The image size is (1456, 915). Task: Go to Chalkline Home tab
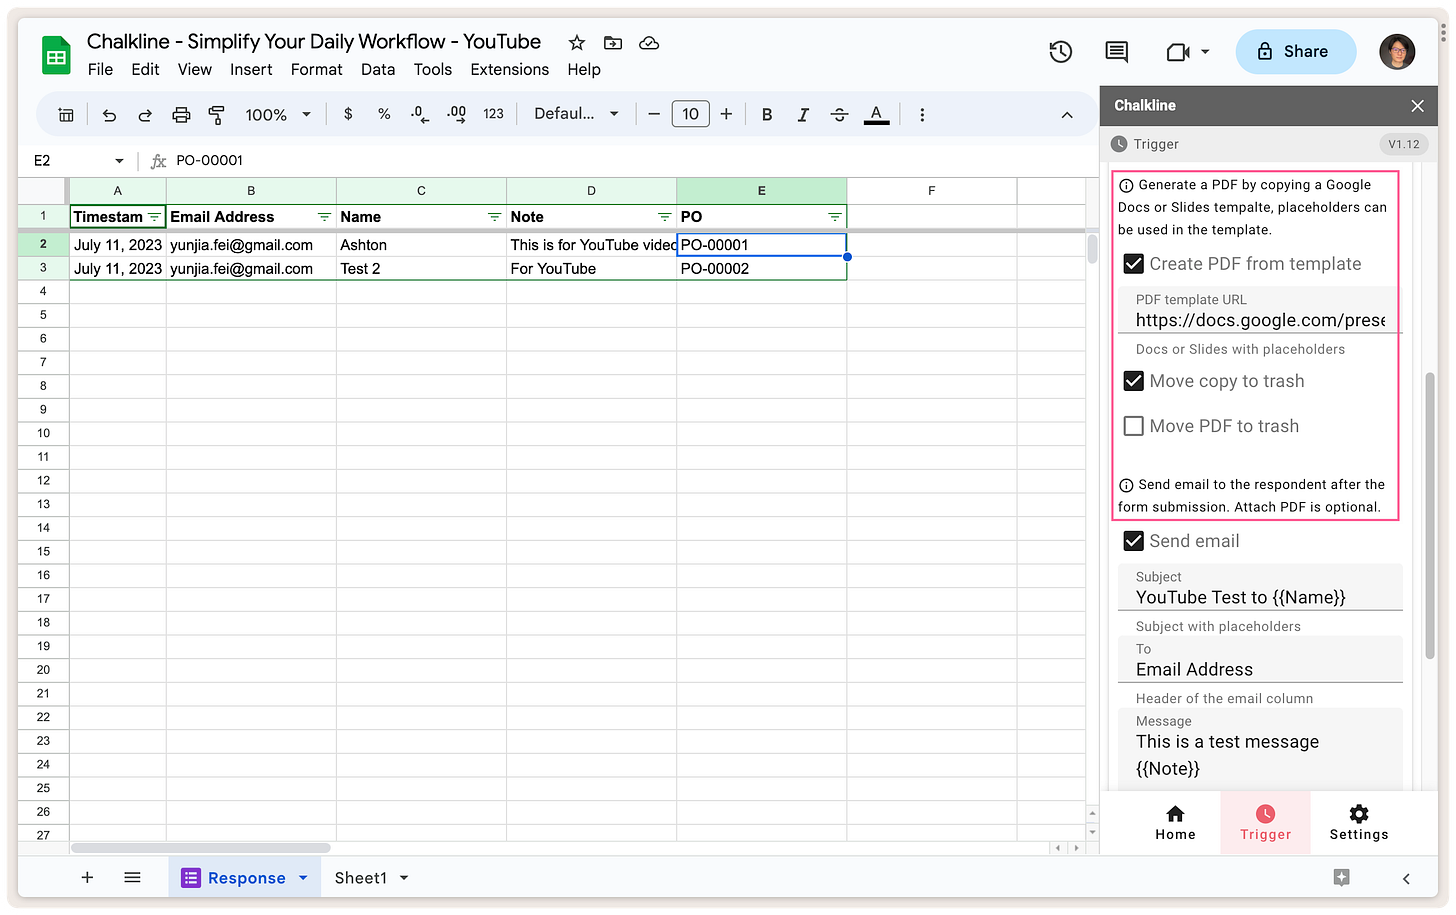click(1175, 823)
